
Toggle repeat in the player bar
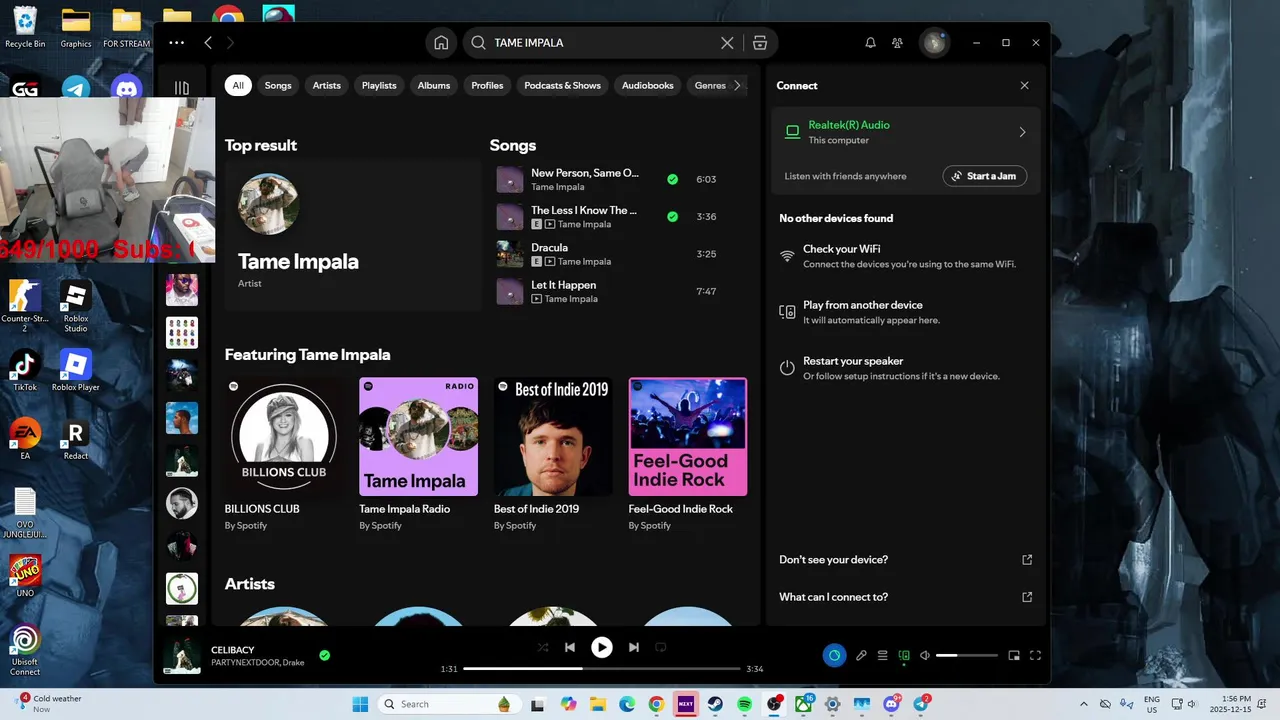coord(661,647)
